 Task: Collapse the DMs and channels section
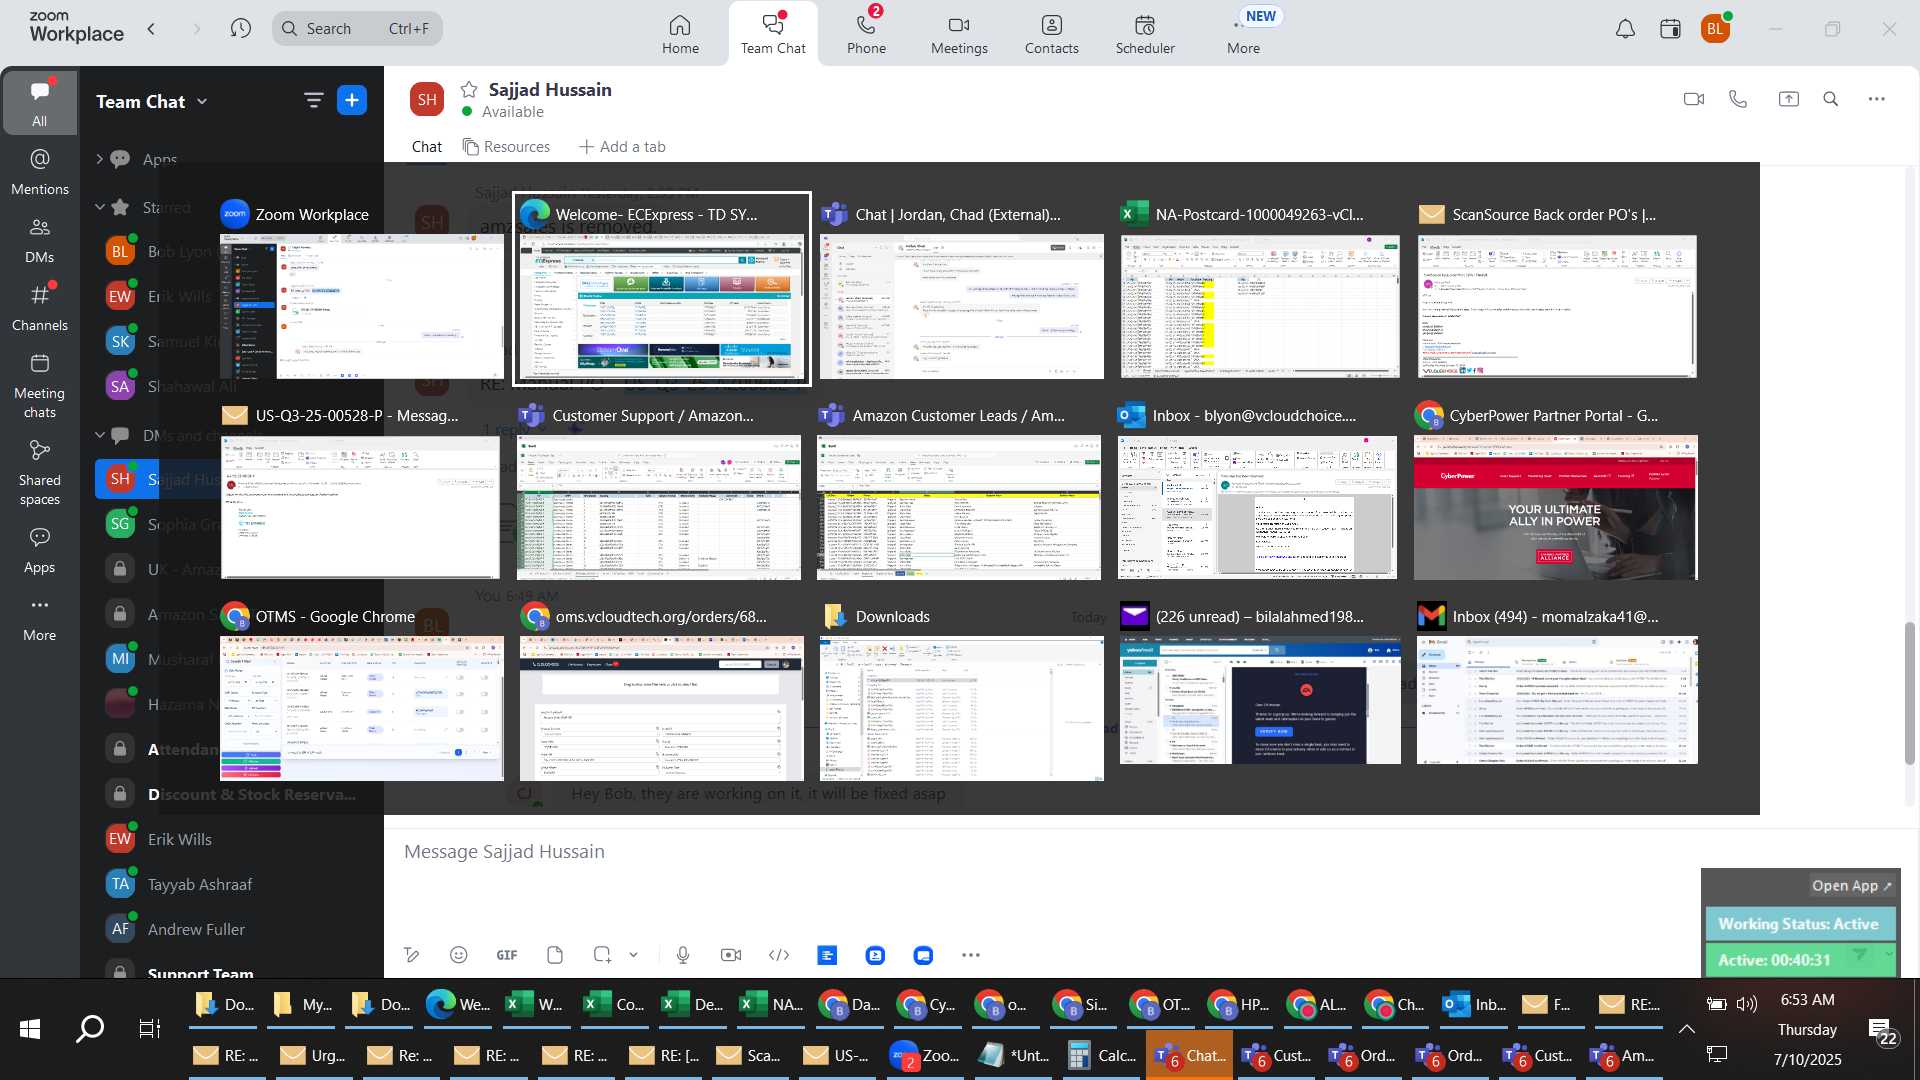pos(99,435)
